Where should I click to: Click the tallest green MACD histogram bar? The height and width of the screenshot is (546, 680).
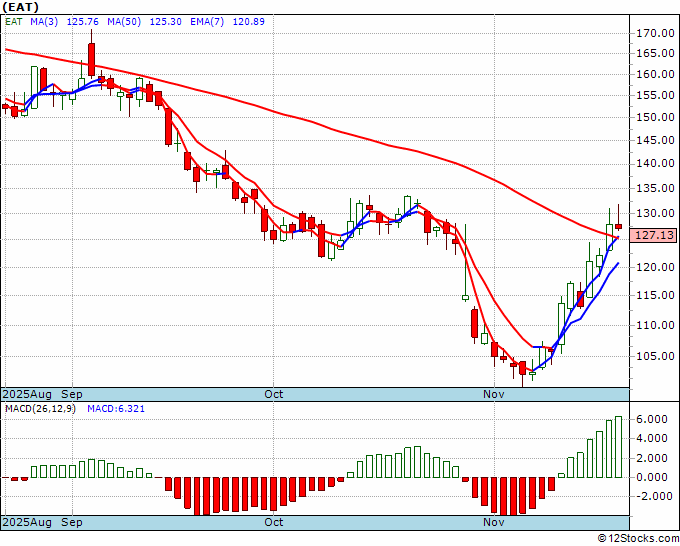(x=618, y=447)
